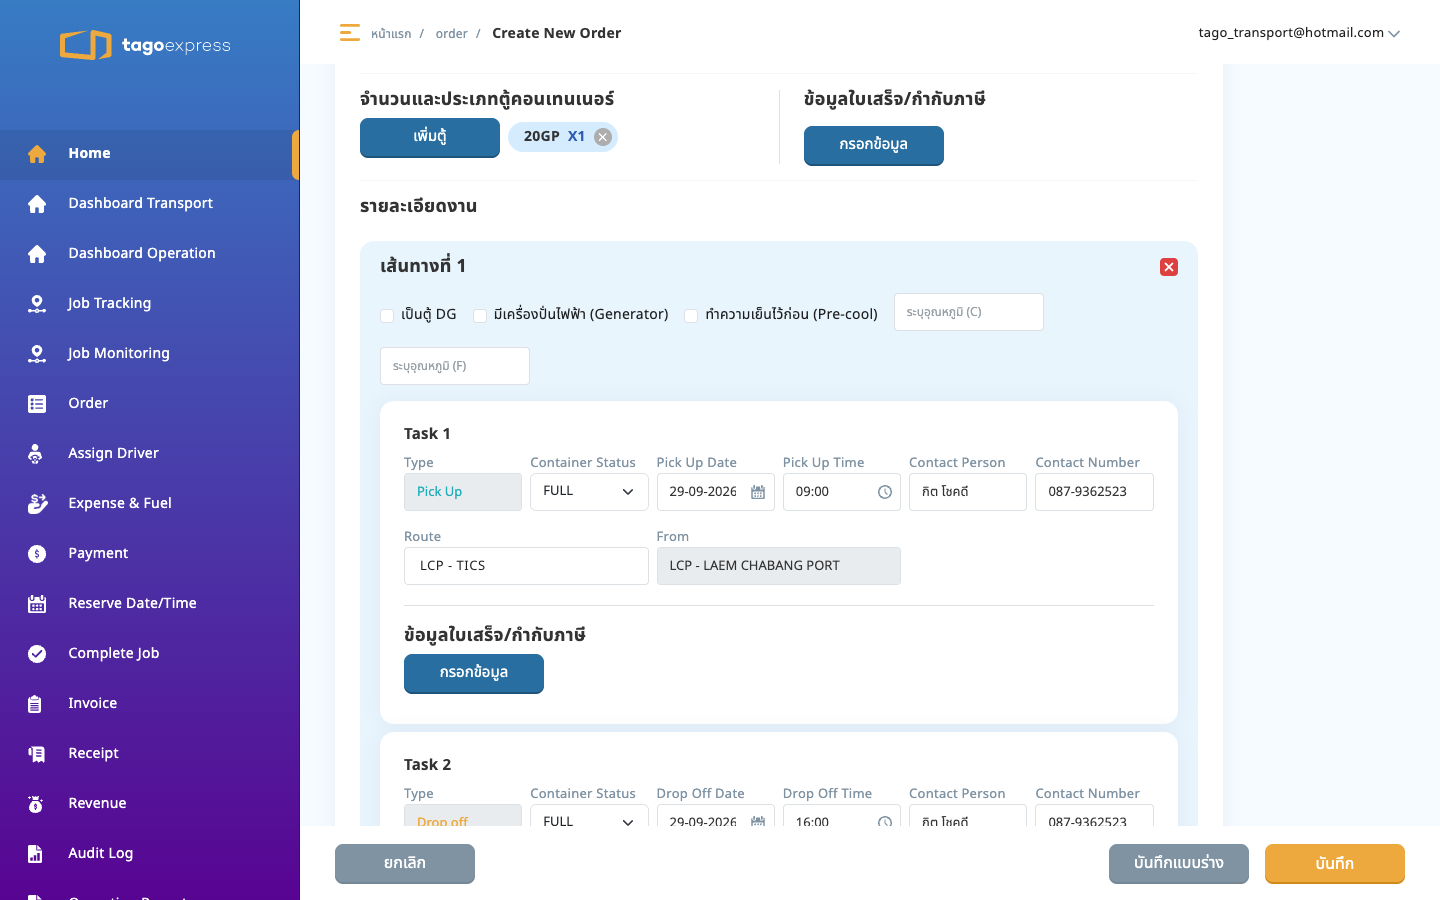Open the tago_transport account dropdown
Screen dimensions: 1440x900
(1299, 33)
